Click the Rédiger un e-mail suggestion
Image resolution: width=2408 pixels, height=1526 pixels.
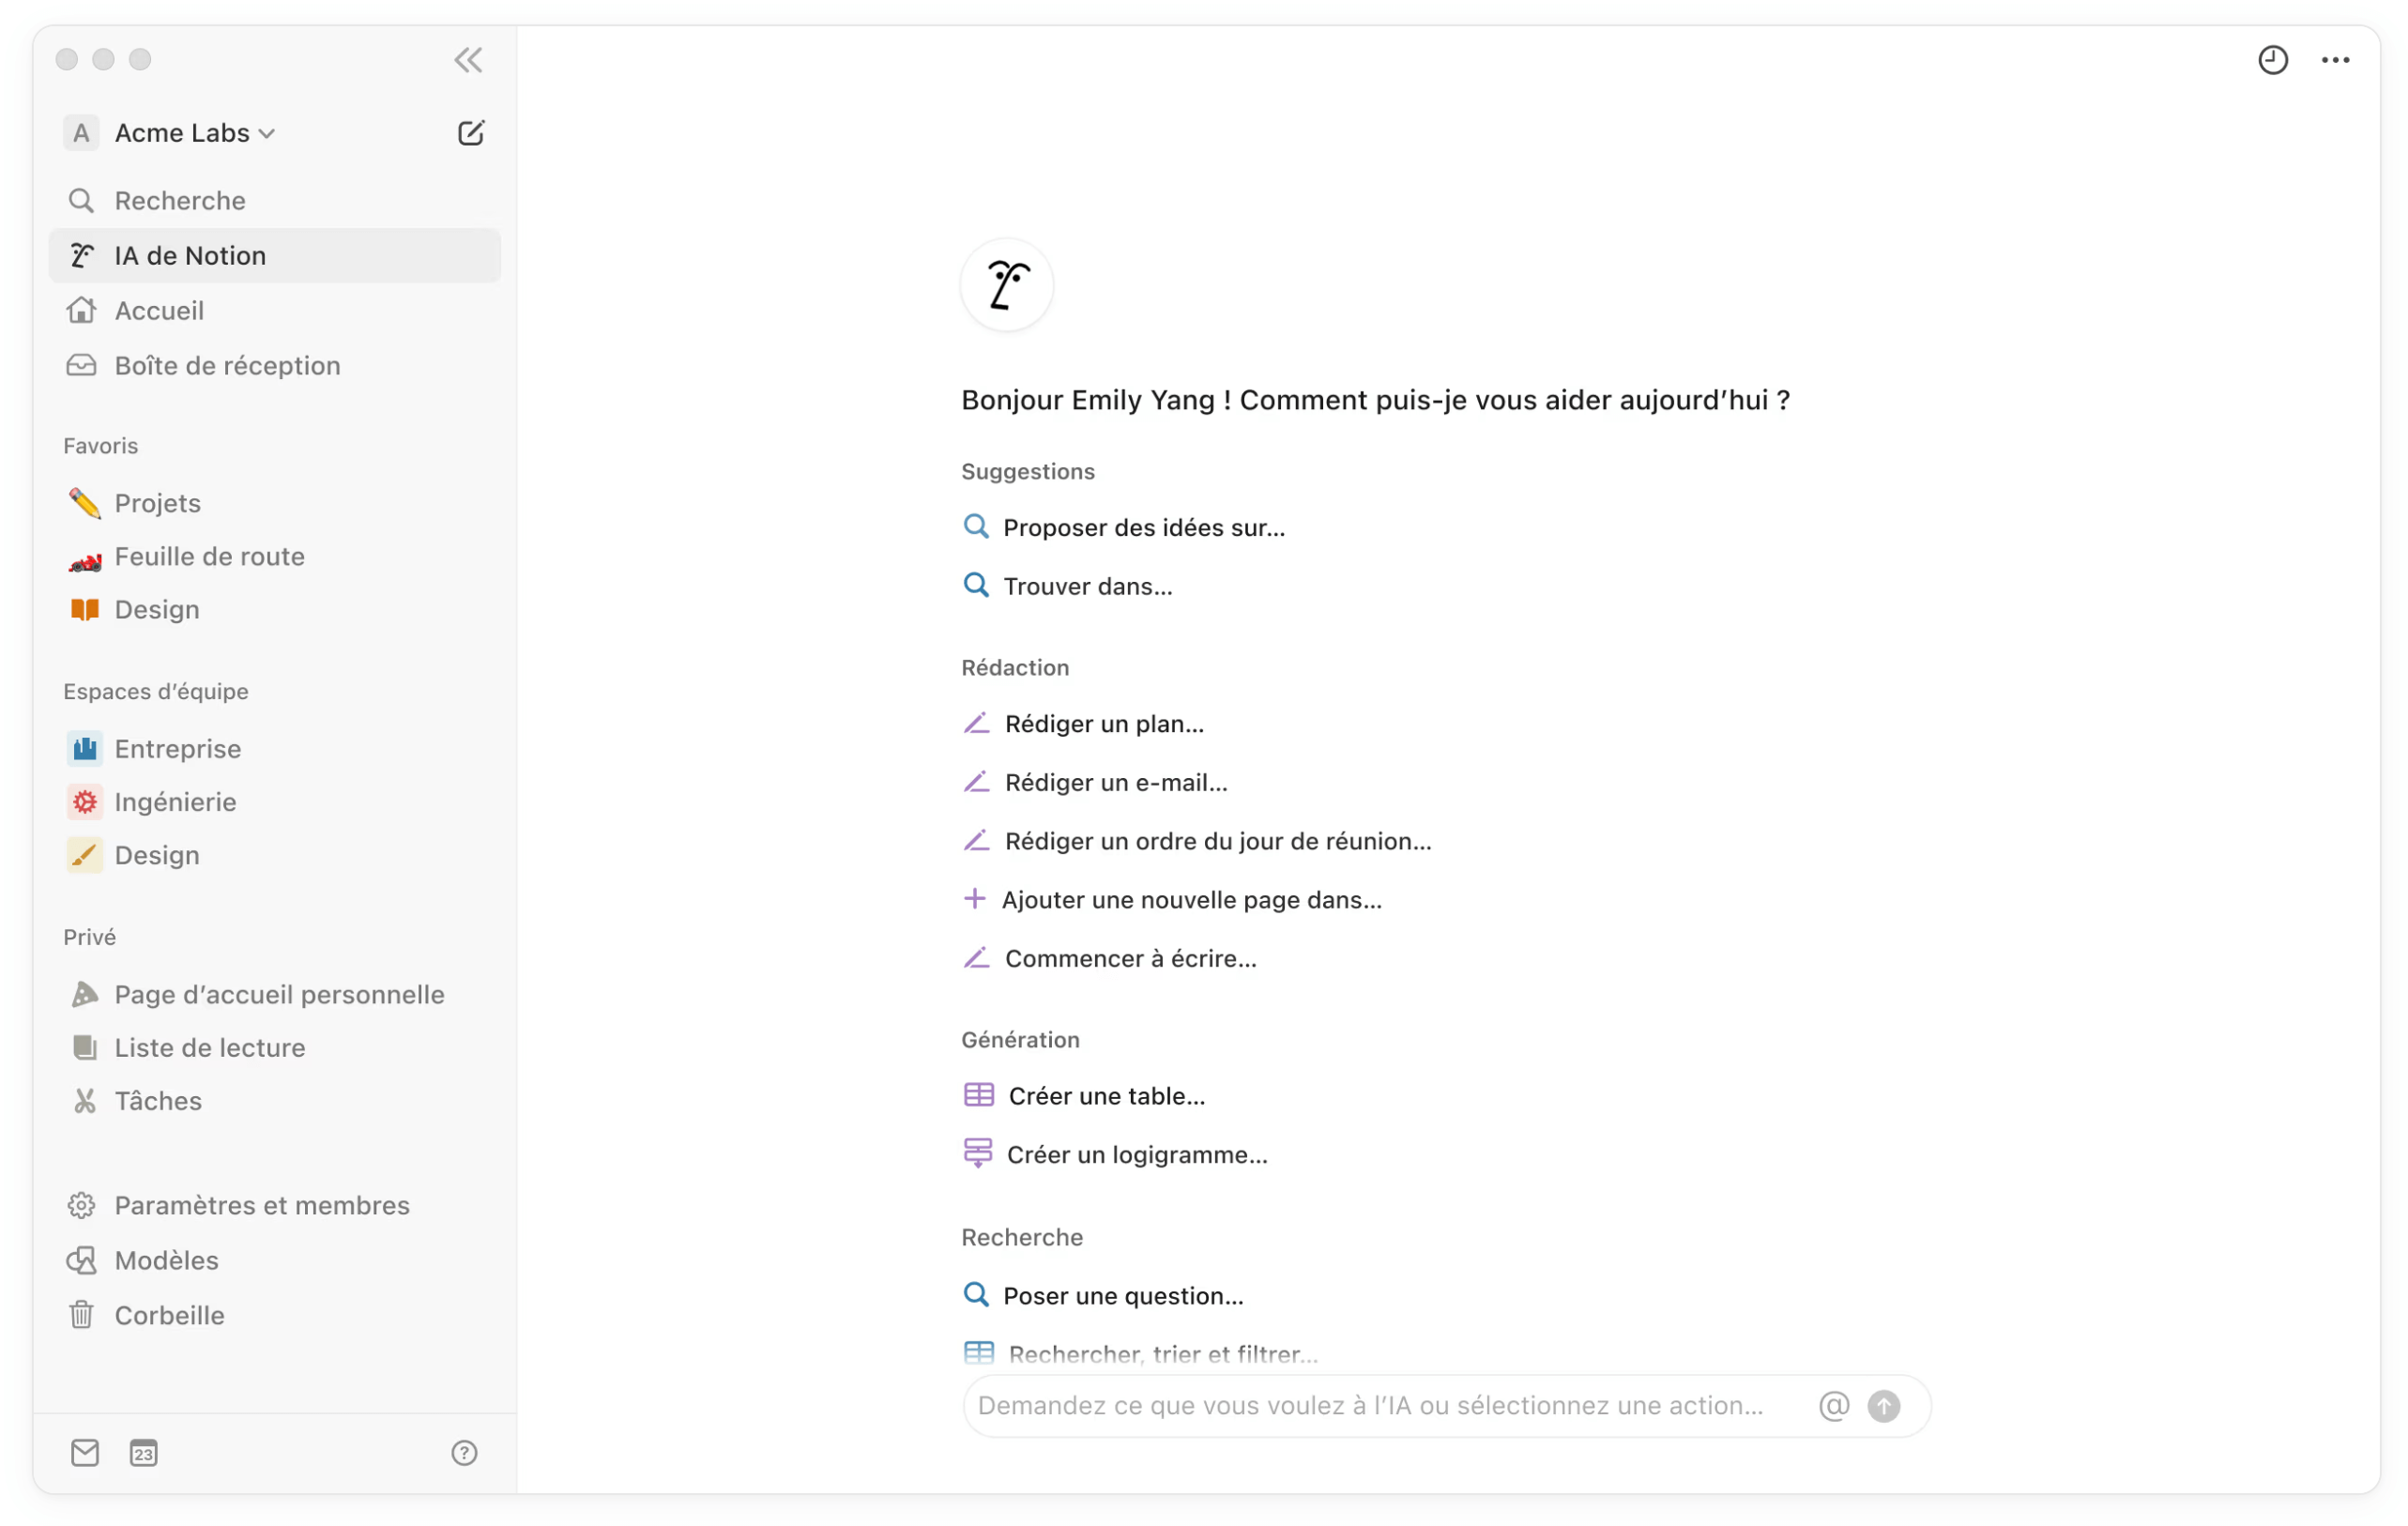pyautogui.click(x=1115, y=783)
